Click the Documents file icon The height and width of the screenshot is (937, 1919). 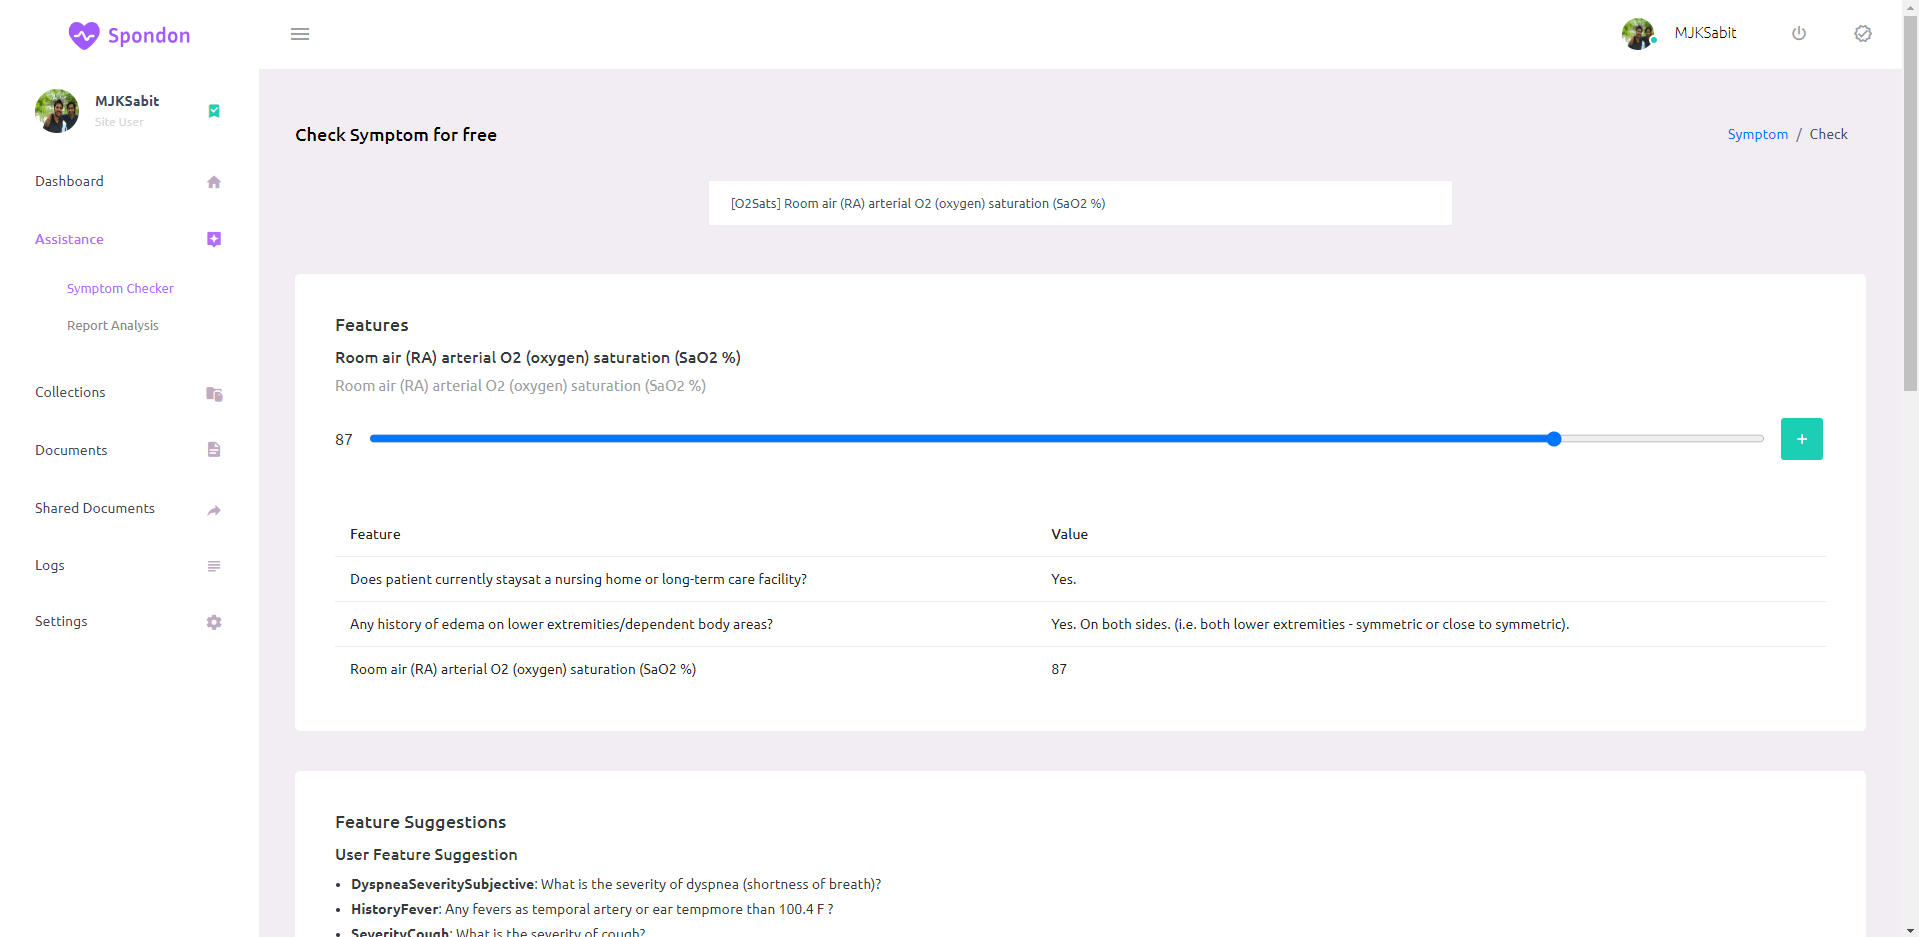[214, 450]
